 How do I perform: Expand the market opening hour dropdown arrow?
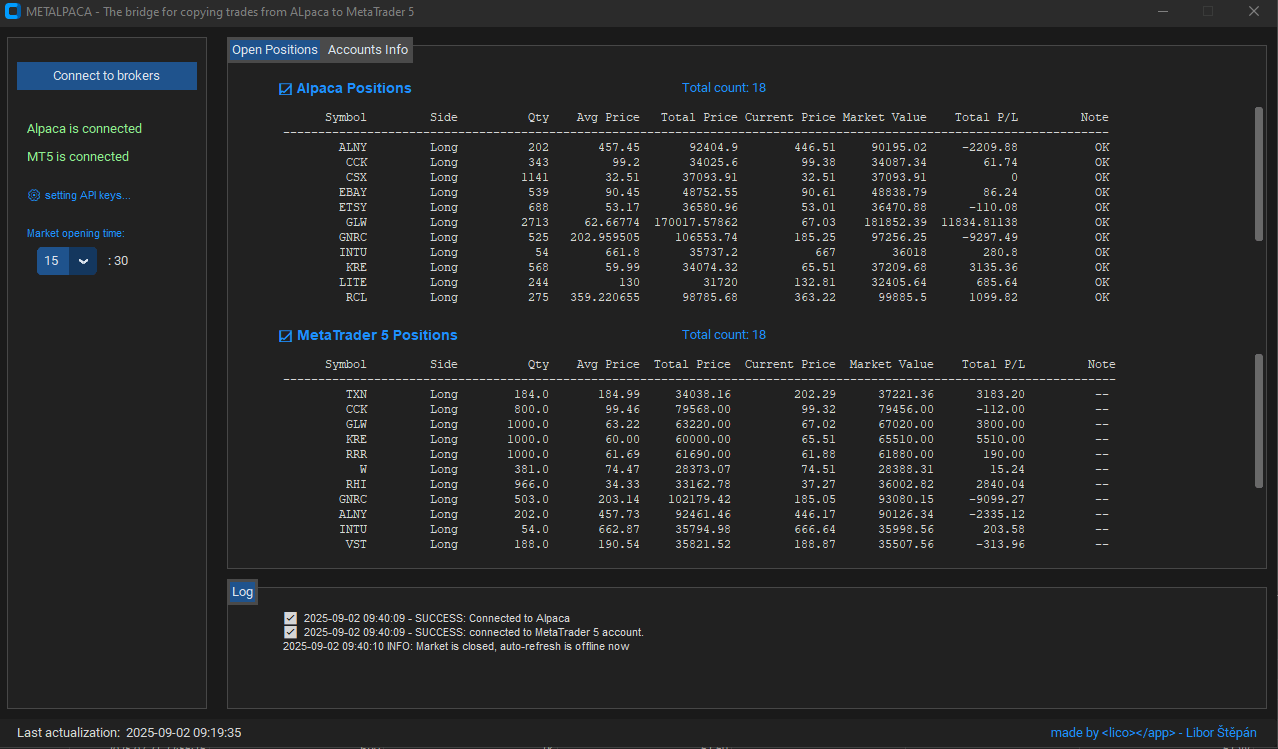(83, 261)
